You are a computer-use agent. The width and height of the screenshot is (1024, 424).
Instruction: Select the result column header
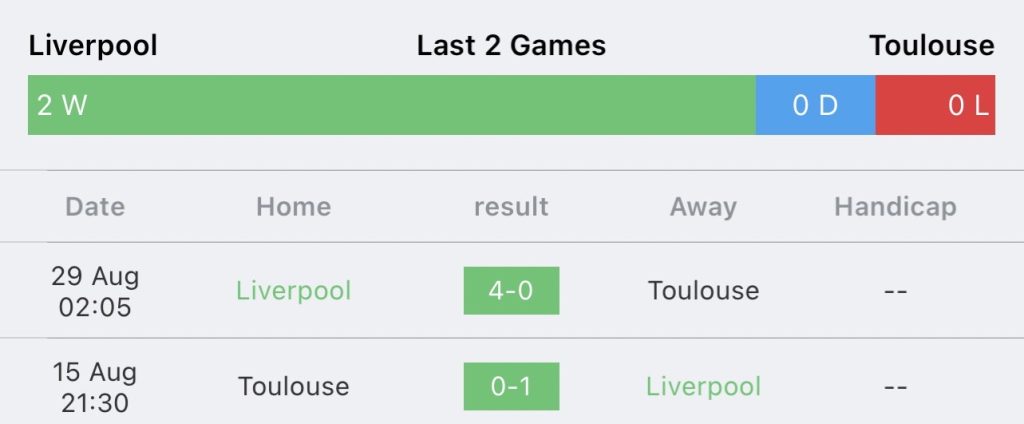click(x=511, y=206)
